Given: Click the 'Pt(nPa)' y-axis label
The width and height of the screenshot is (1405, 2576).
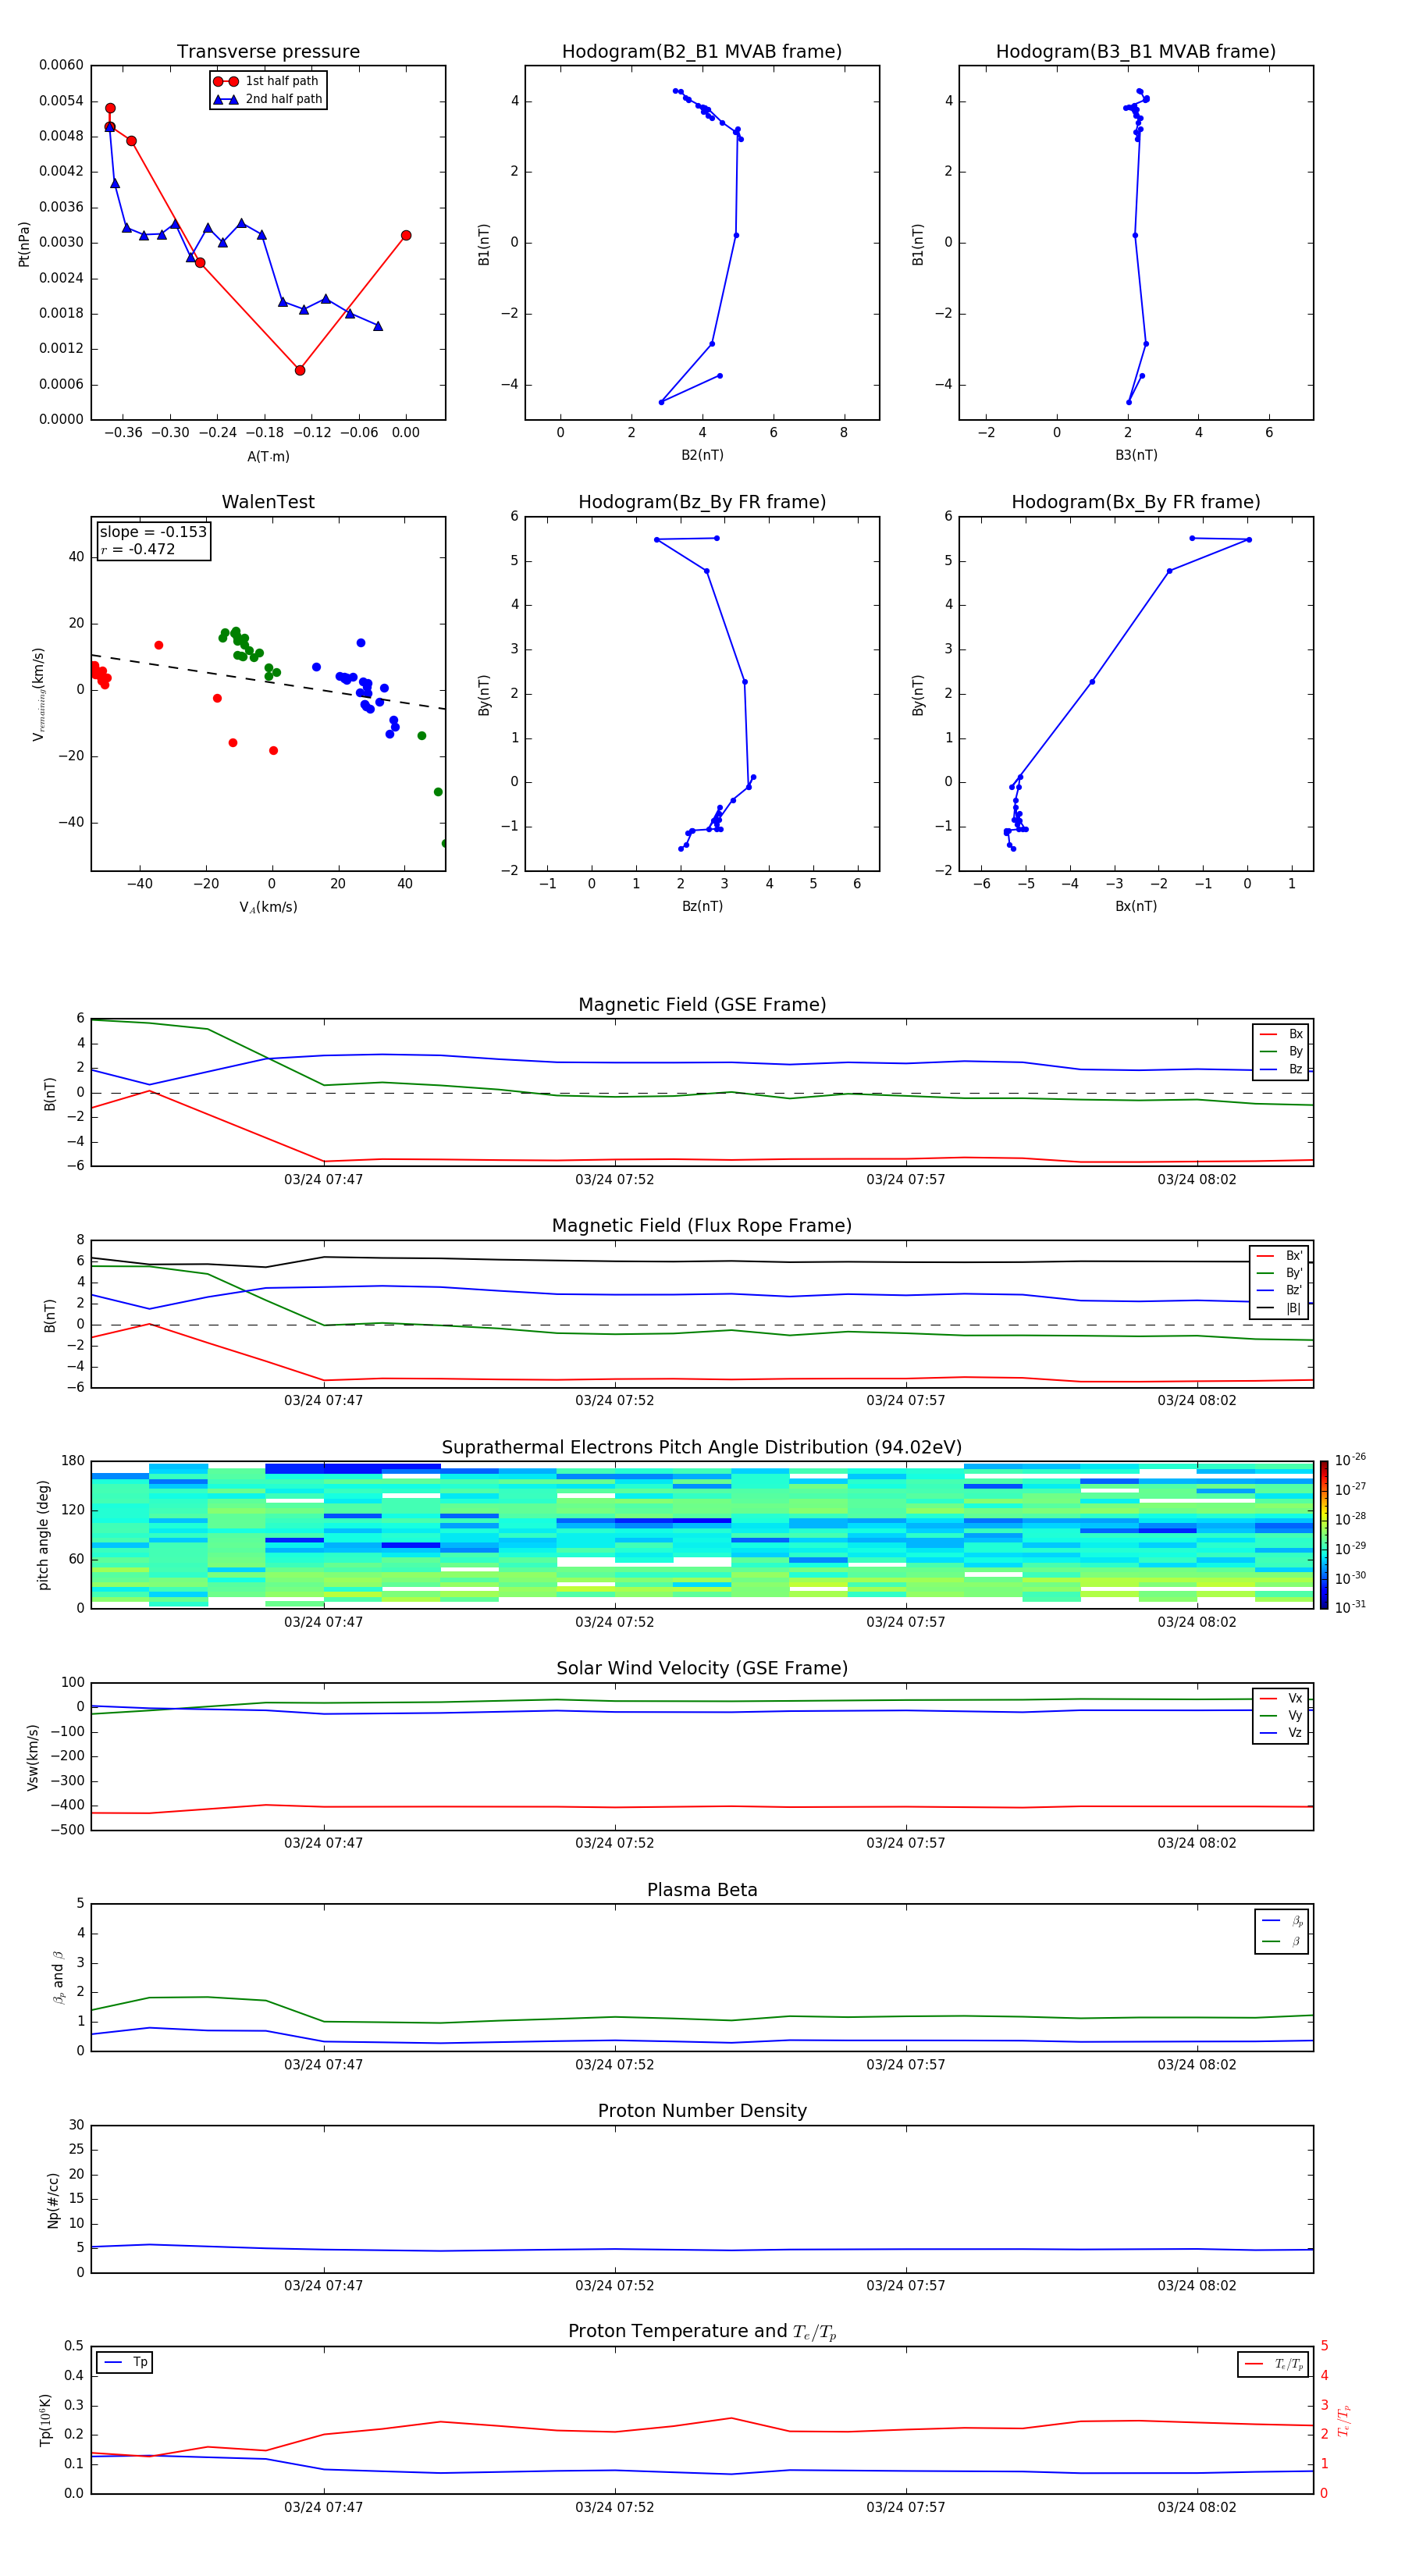Looking at the screenshot, I should point(24,243).
